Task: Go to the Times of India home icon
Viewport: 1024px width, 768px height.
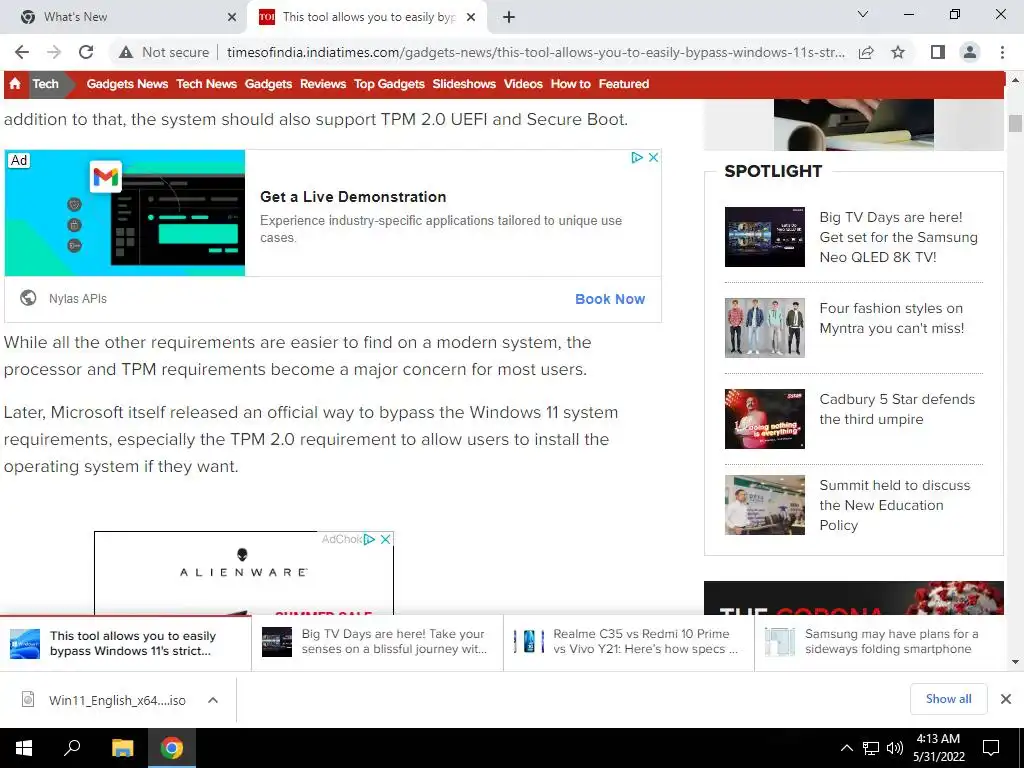Action: click(15, 84)
